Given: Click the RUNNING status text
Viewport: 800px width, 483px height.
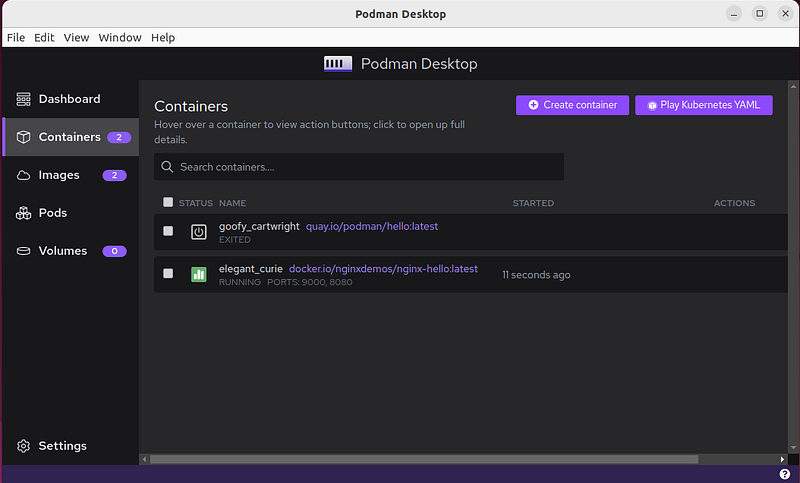Looking at the screenshot, I should click(239, 282).
